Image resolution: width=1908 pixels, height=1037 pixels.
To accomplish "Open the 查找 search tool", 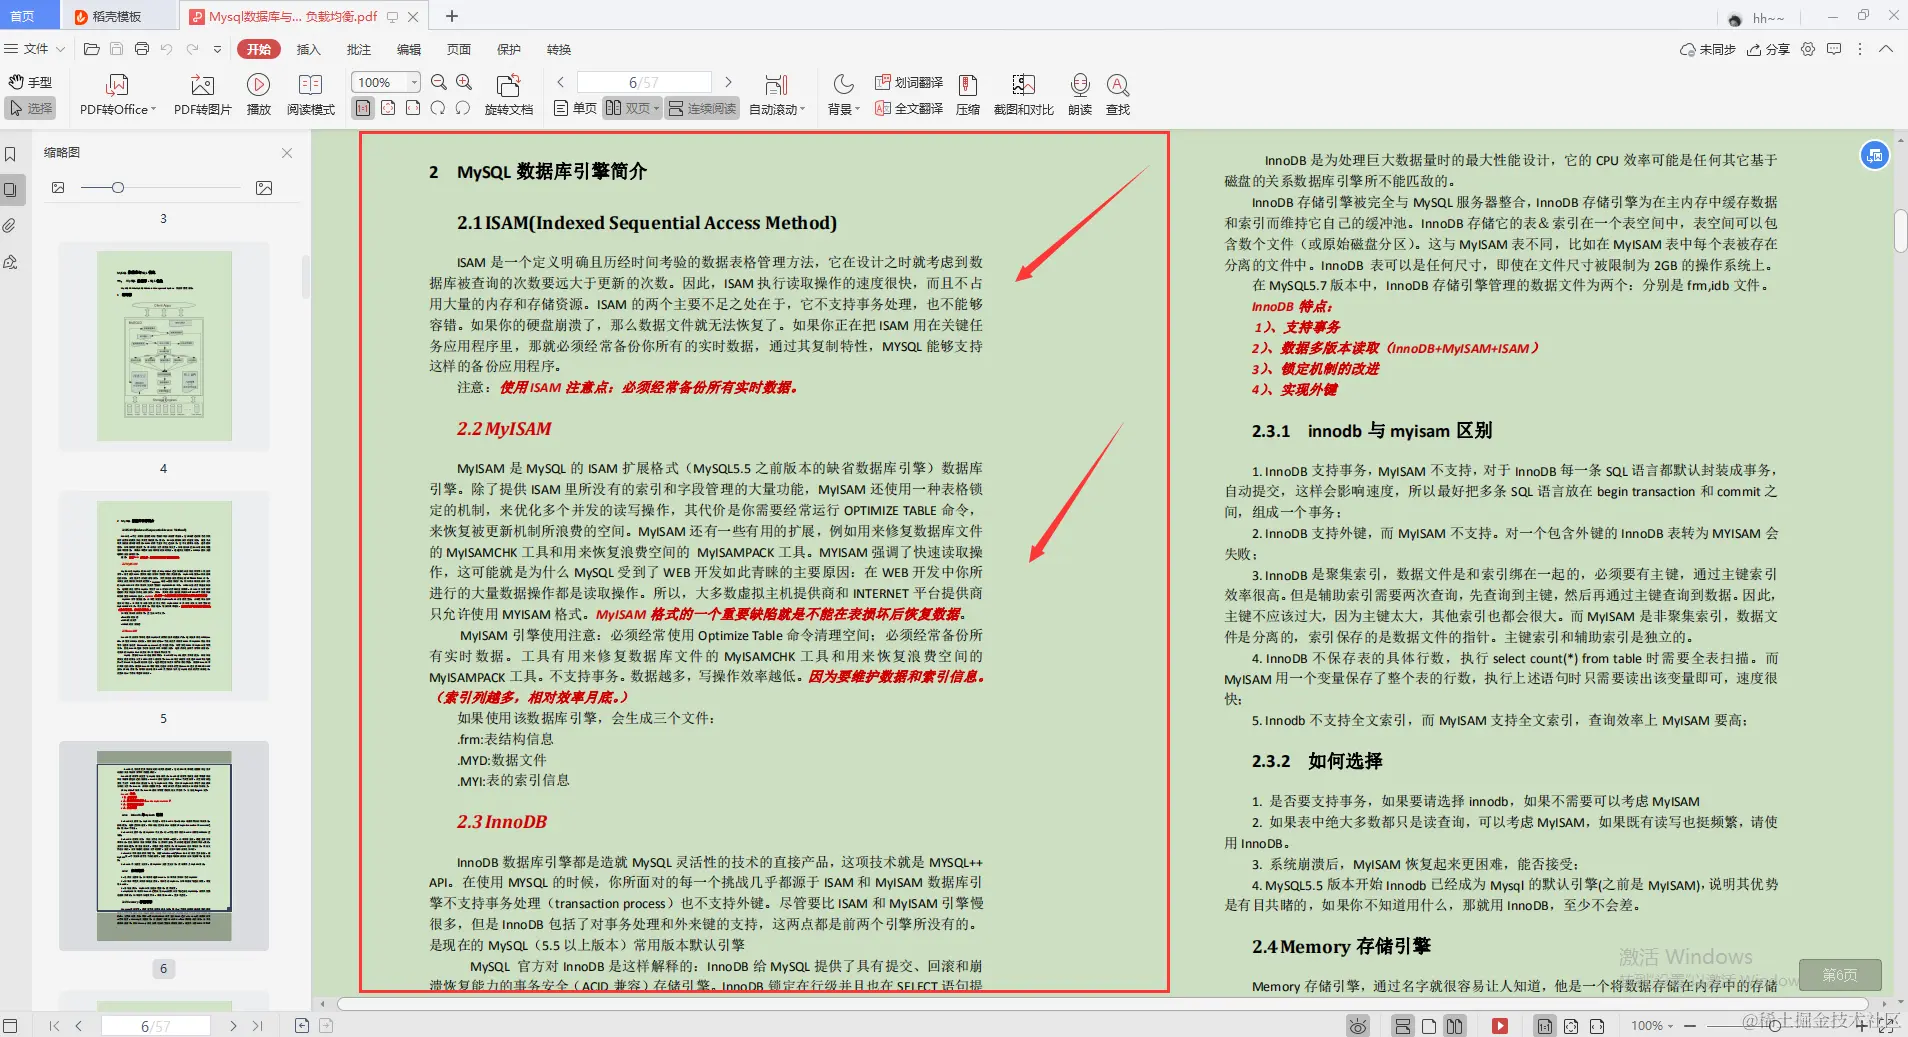I will (1118, 95).
